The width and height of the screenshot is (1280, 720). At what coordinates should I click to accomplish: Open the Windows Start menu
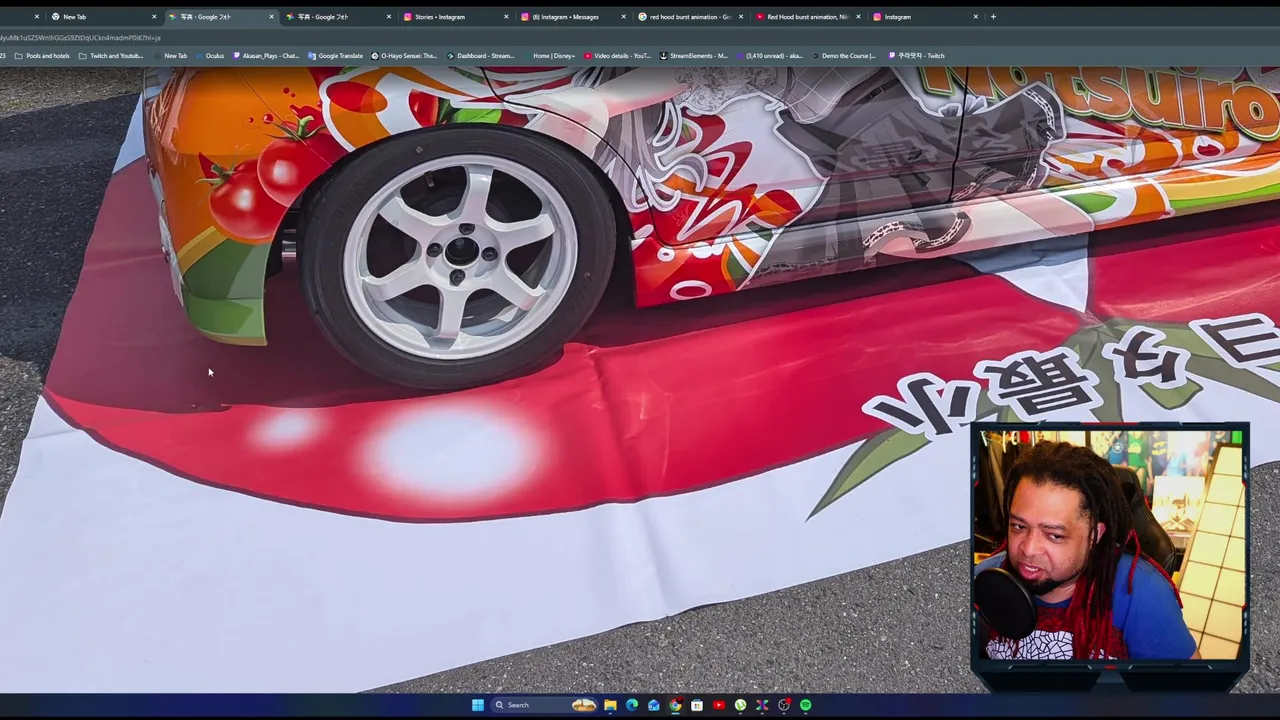[x=478, y=705]
